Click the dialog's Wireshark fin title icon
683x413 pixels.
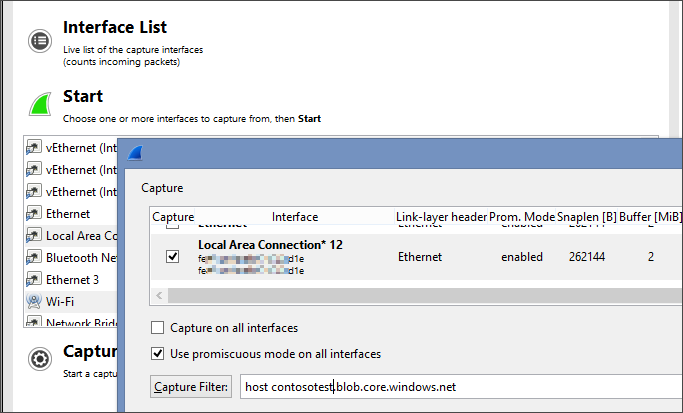135,153
